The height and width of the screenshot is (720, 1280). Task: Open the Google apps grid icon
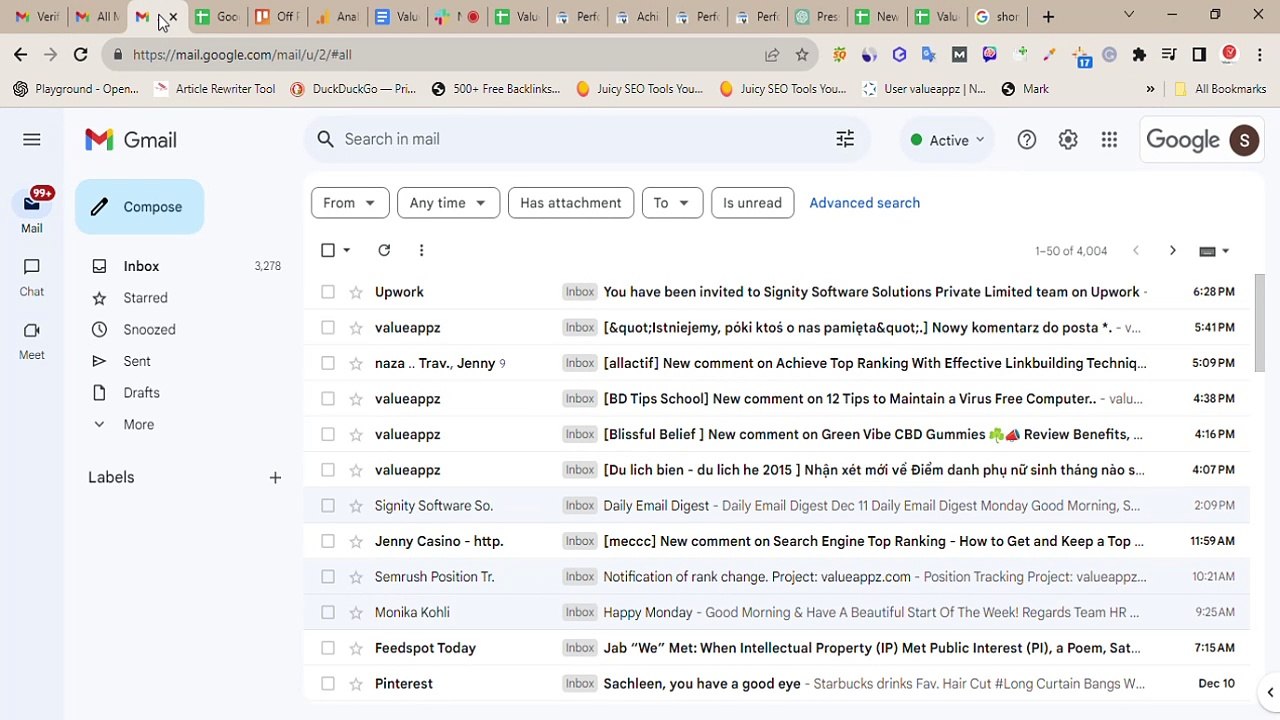point(1109,140)
